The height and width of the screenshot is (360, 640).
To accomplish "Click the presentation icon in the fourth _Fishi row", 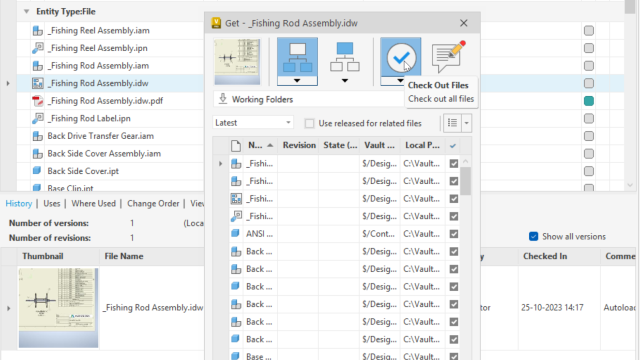I will (x=236, y=216).
